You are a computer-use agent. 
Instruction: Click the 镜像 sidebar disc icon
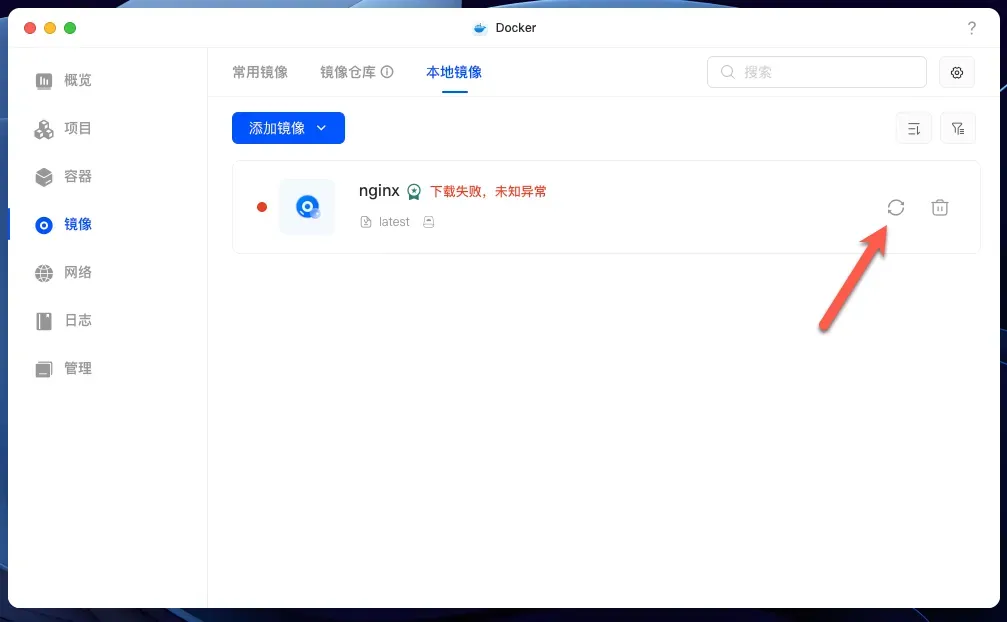[x=44, y=225]
